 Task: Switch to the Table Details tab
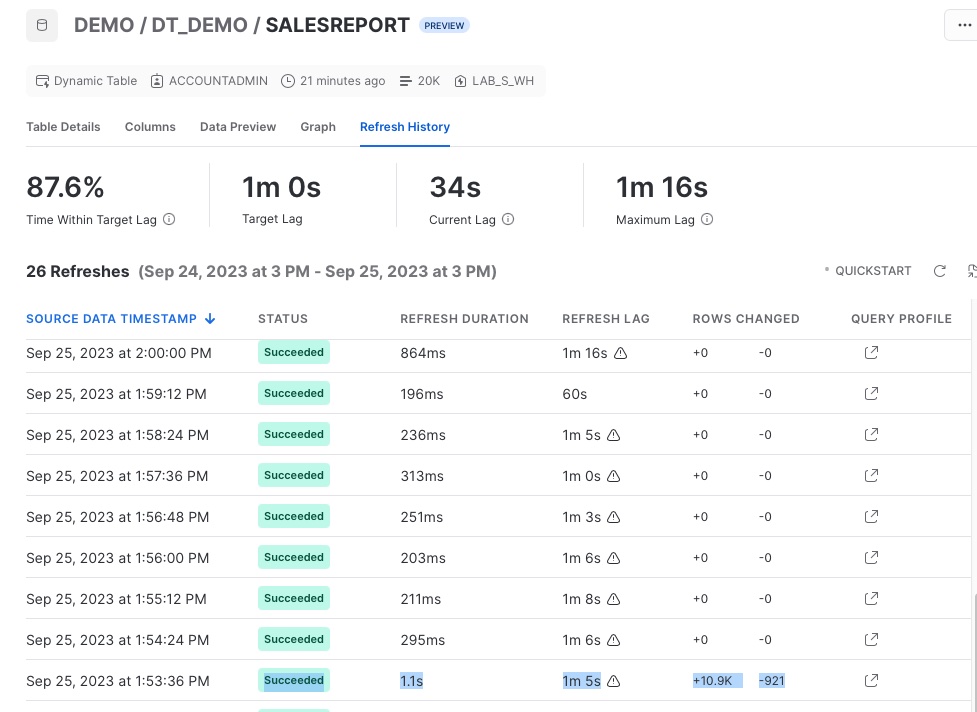pos(63,127)
